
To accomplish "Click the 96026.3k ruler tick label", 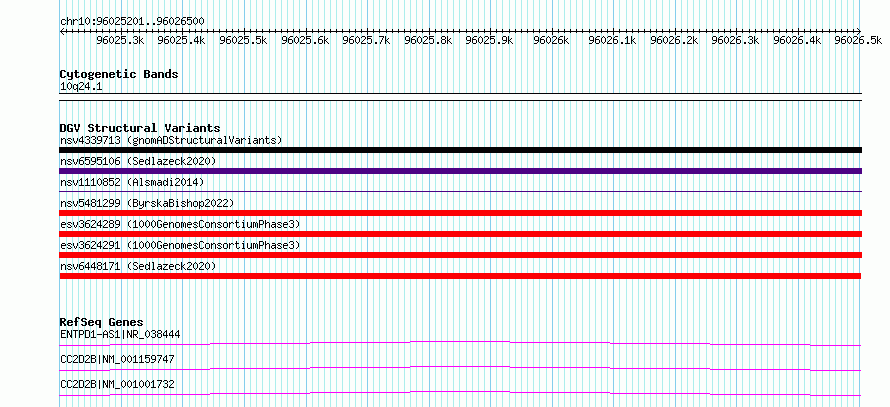I will pos(736,40).
